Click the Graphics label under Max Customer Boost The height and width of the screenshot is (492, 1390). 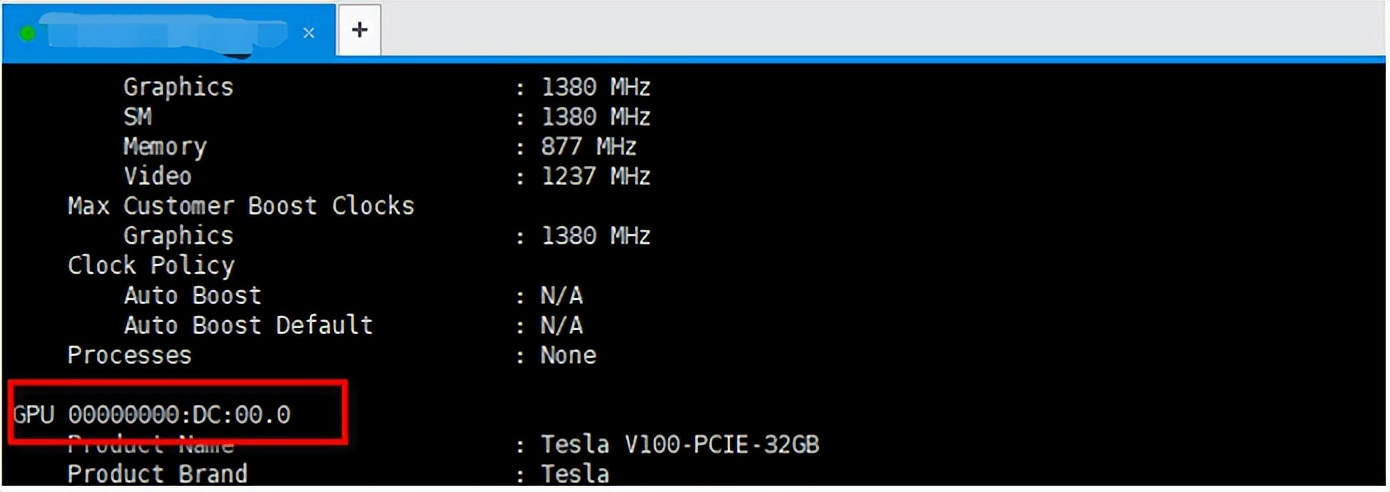coord(178,236)
